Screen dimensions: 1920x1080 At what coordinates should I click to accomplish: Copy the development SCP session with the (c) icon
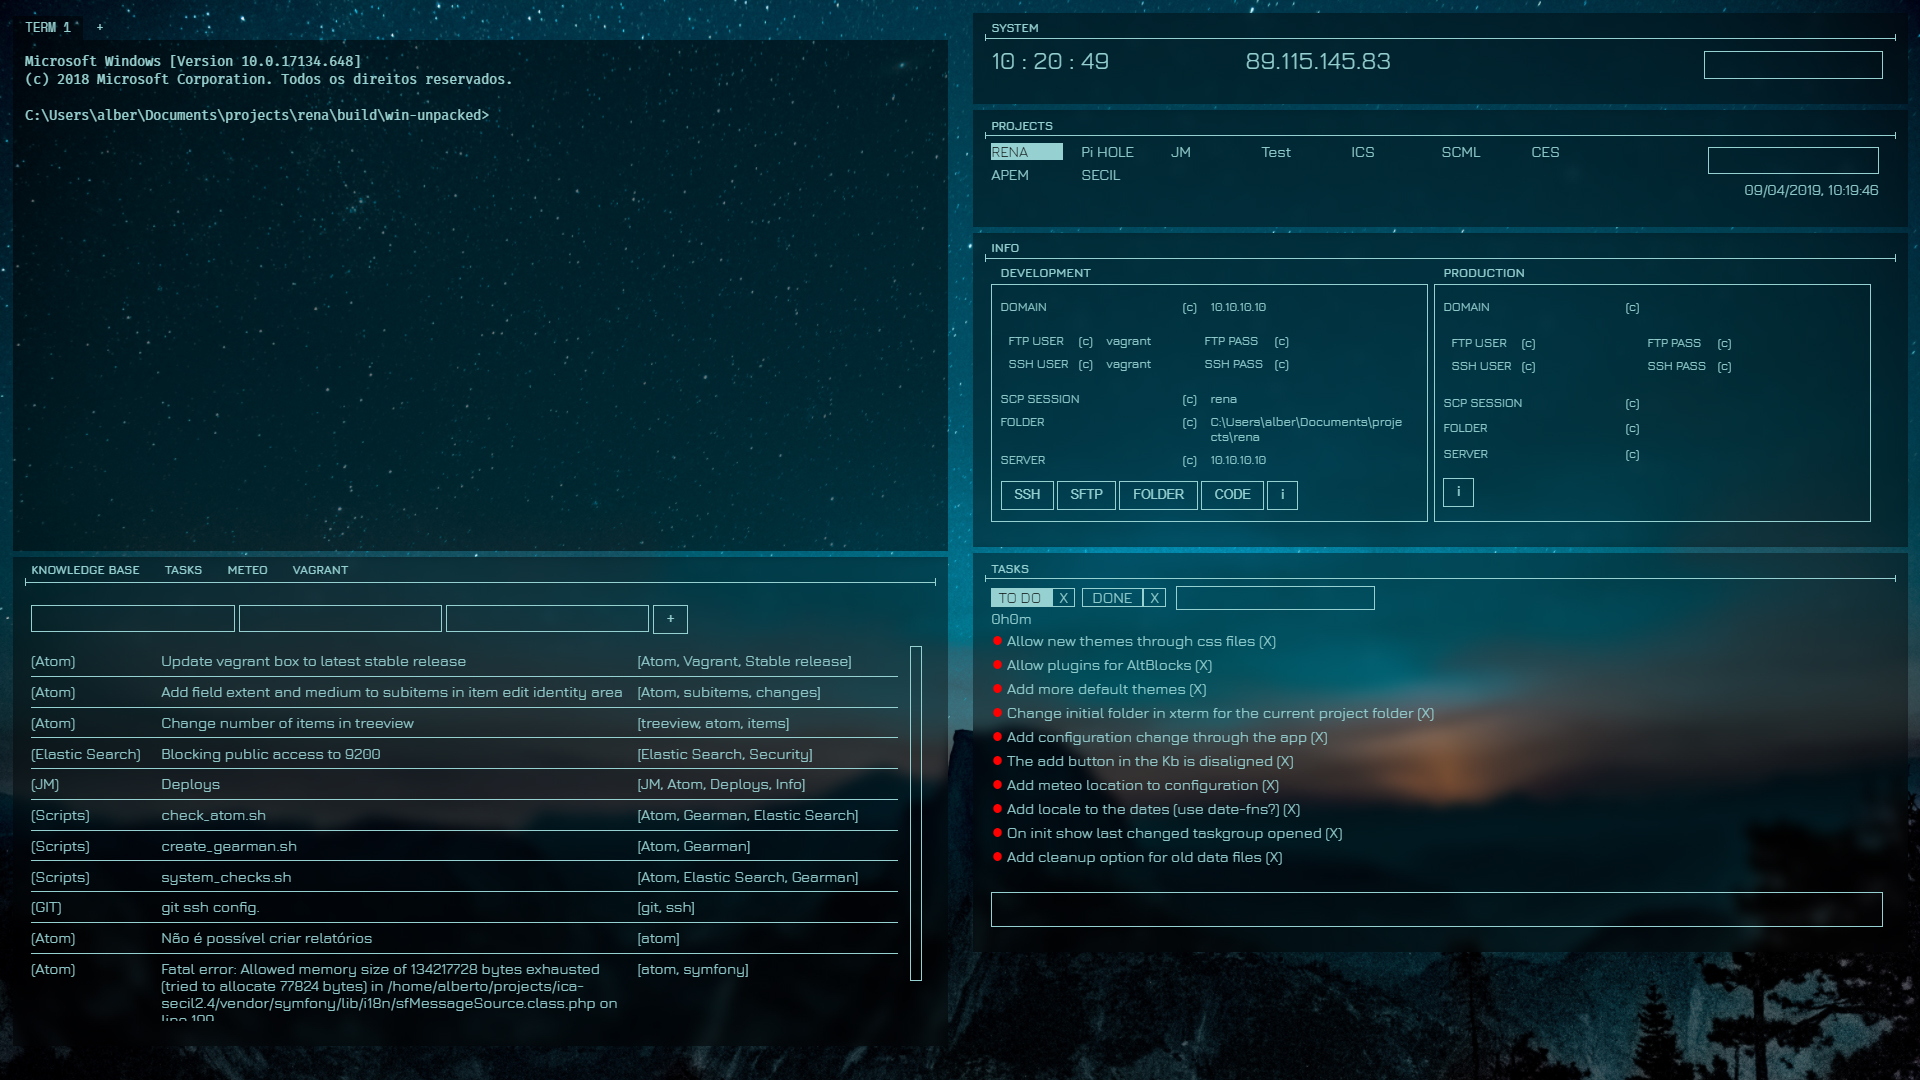point(1189,400)
